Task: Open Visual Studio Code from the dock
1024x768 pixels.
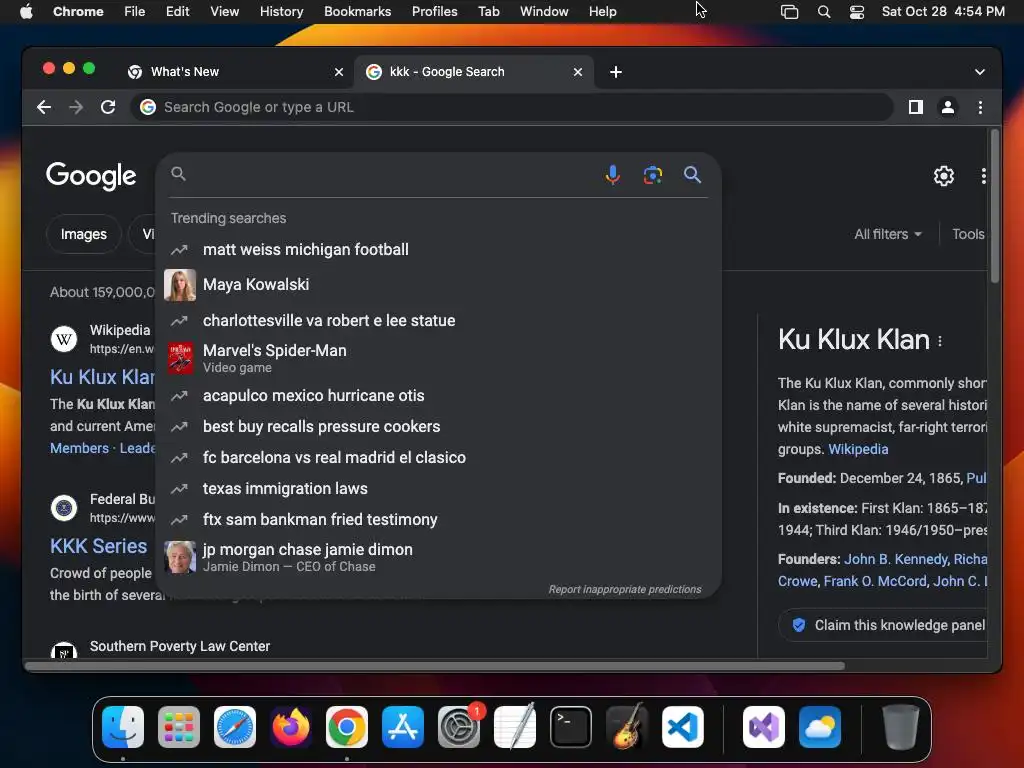Action: point(682,727)
